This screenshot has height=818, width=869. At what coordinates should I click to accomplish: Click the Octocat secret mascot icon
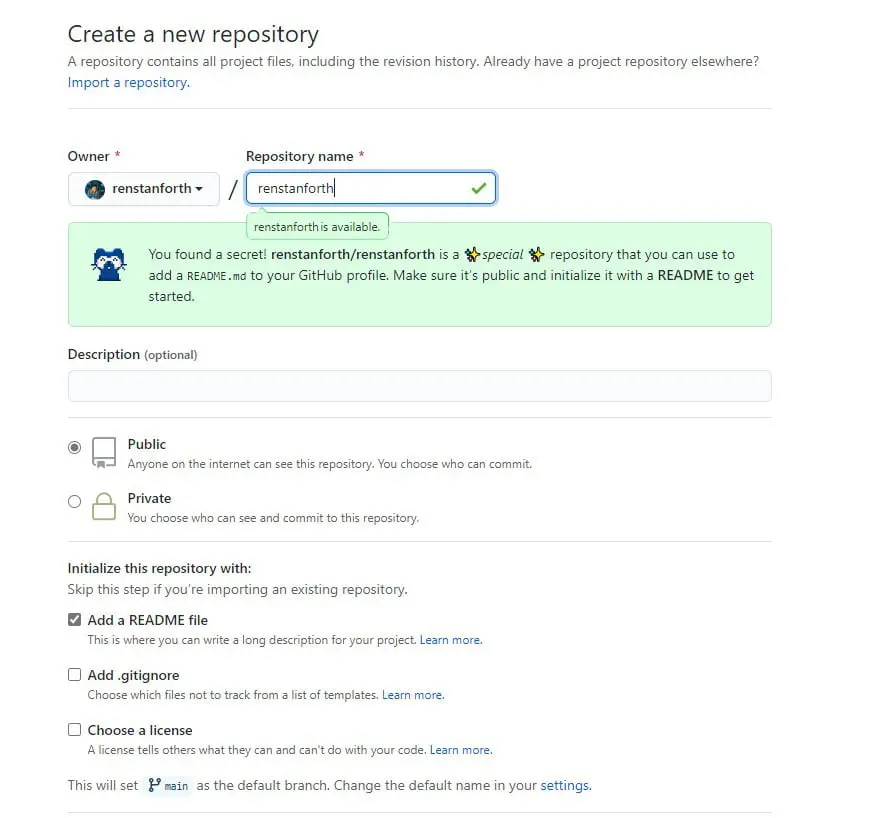coord(109,264)
